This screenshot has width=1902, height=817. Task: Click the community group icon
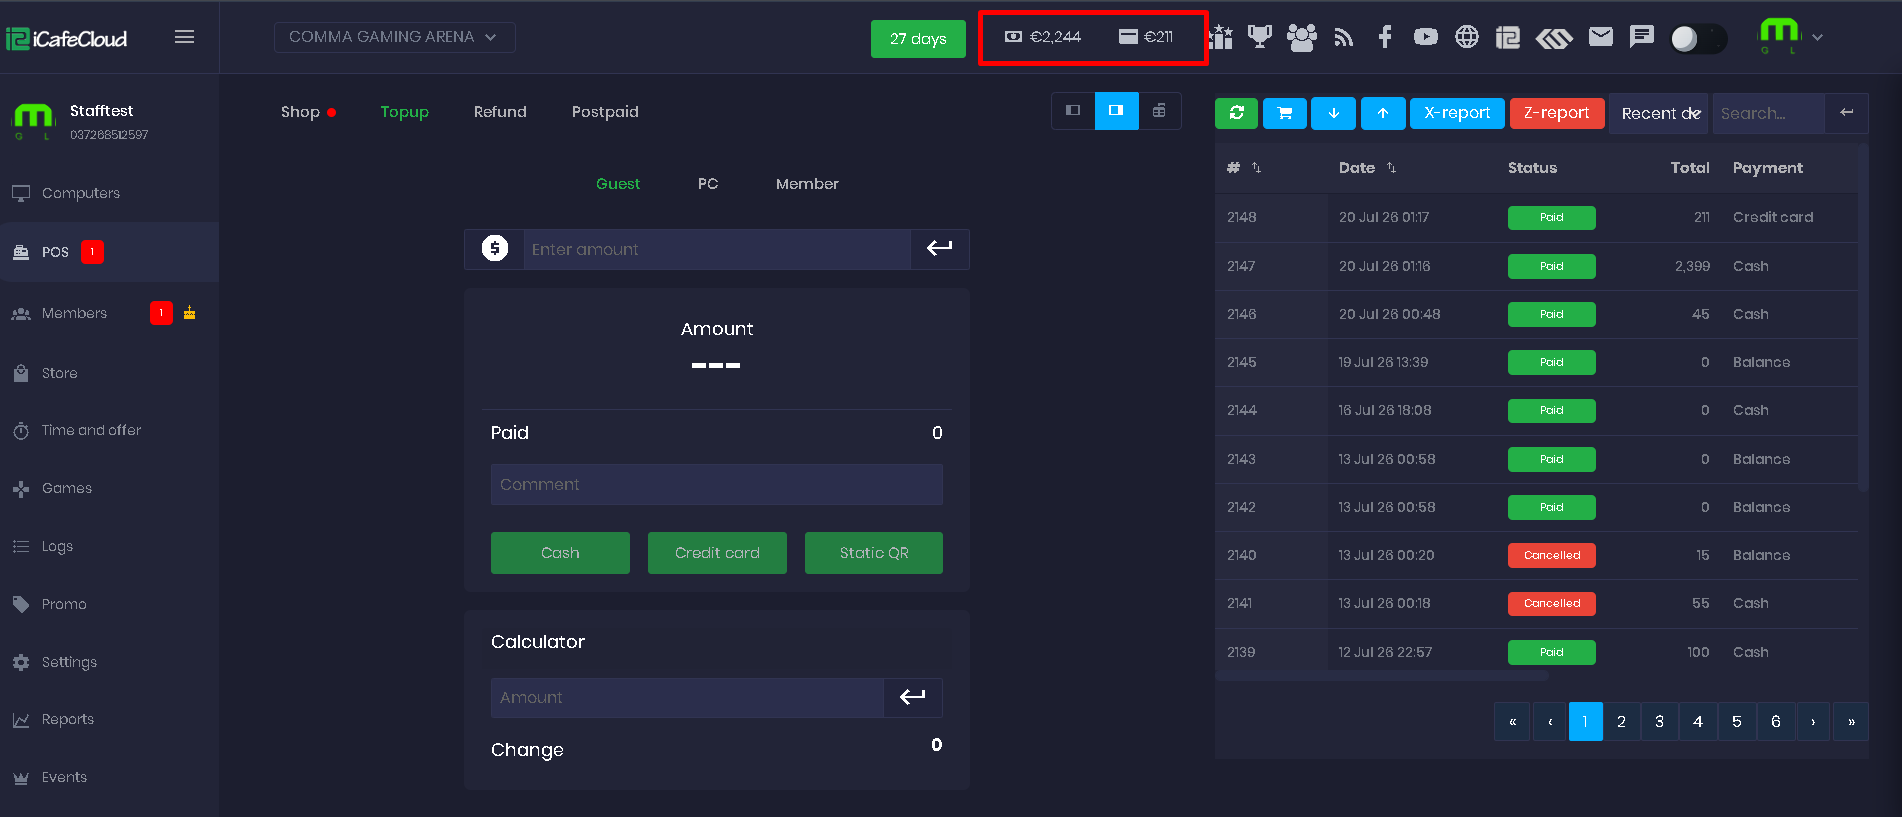[x=1302, y=37]
